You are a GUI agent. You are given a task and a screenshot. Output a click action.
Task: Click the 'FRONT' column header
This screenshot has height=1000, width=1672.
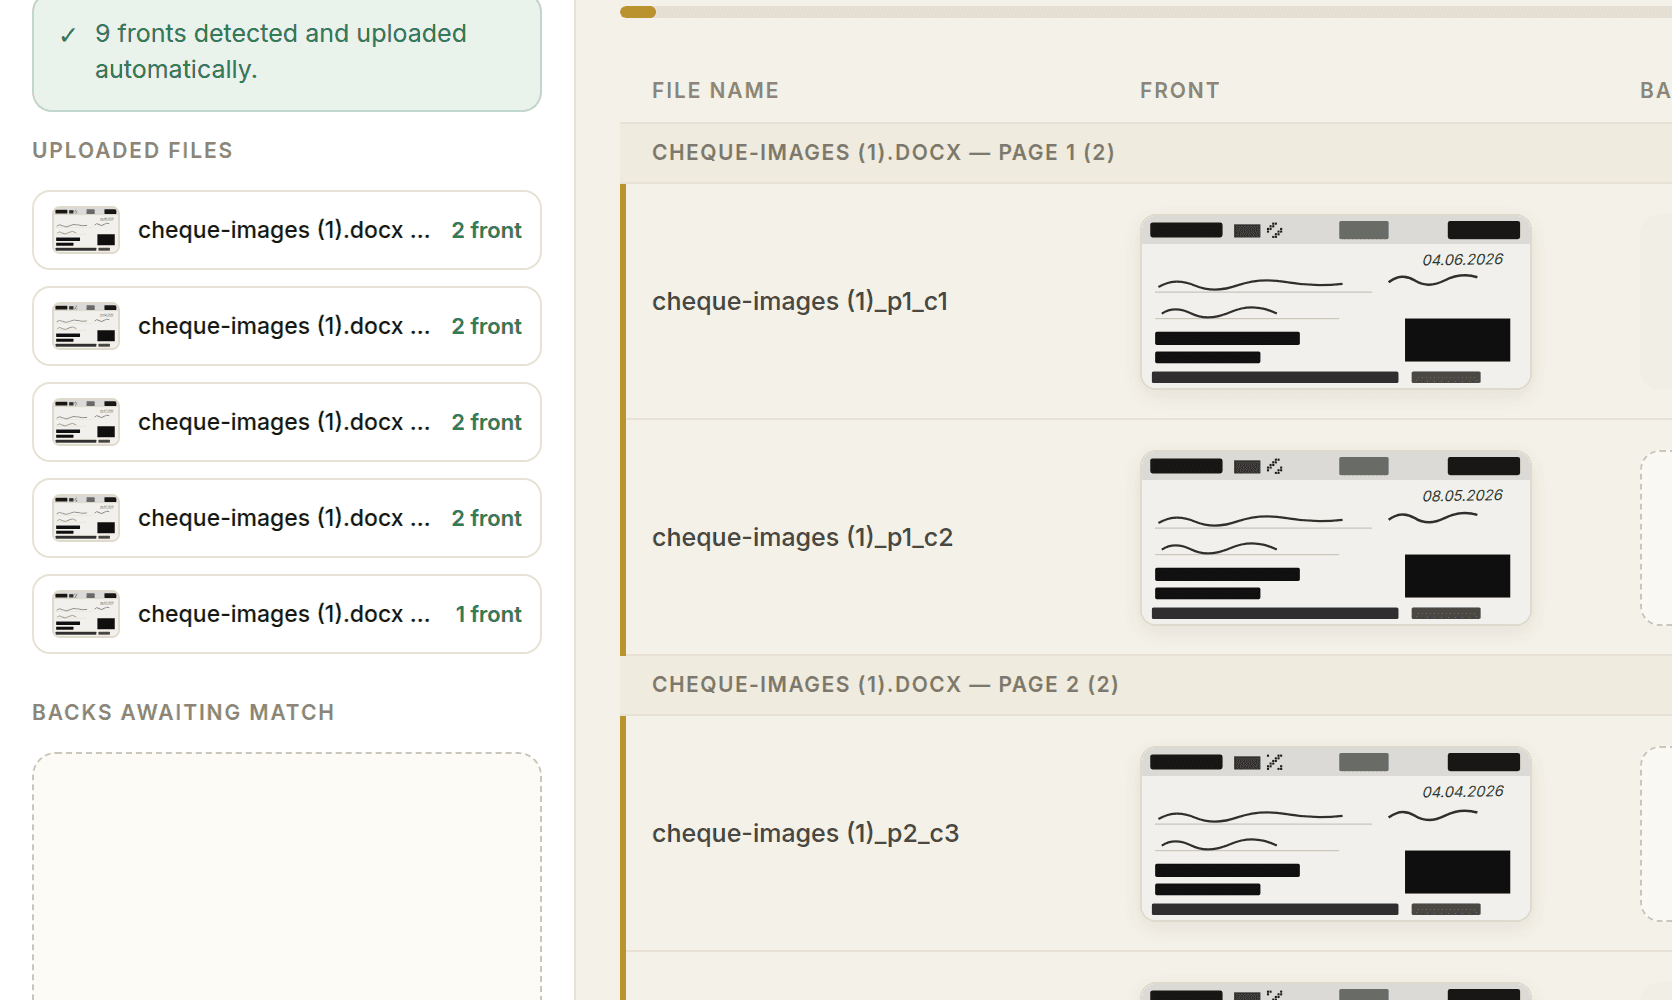(1179, 90)
